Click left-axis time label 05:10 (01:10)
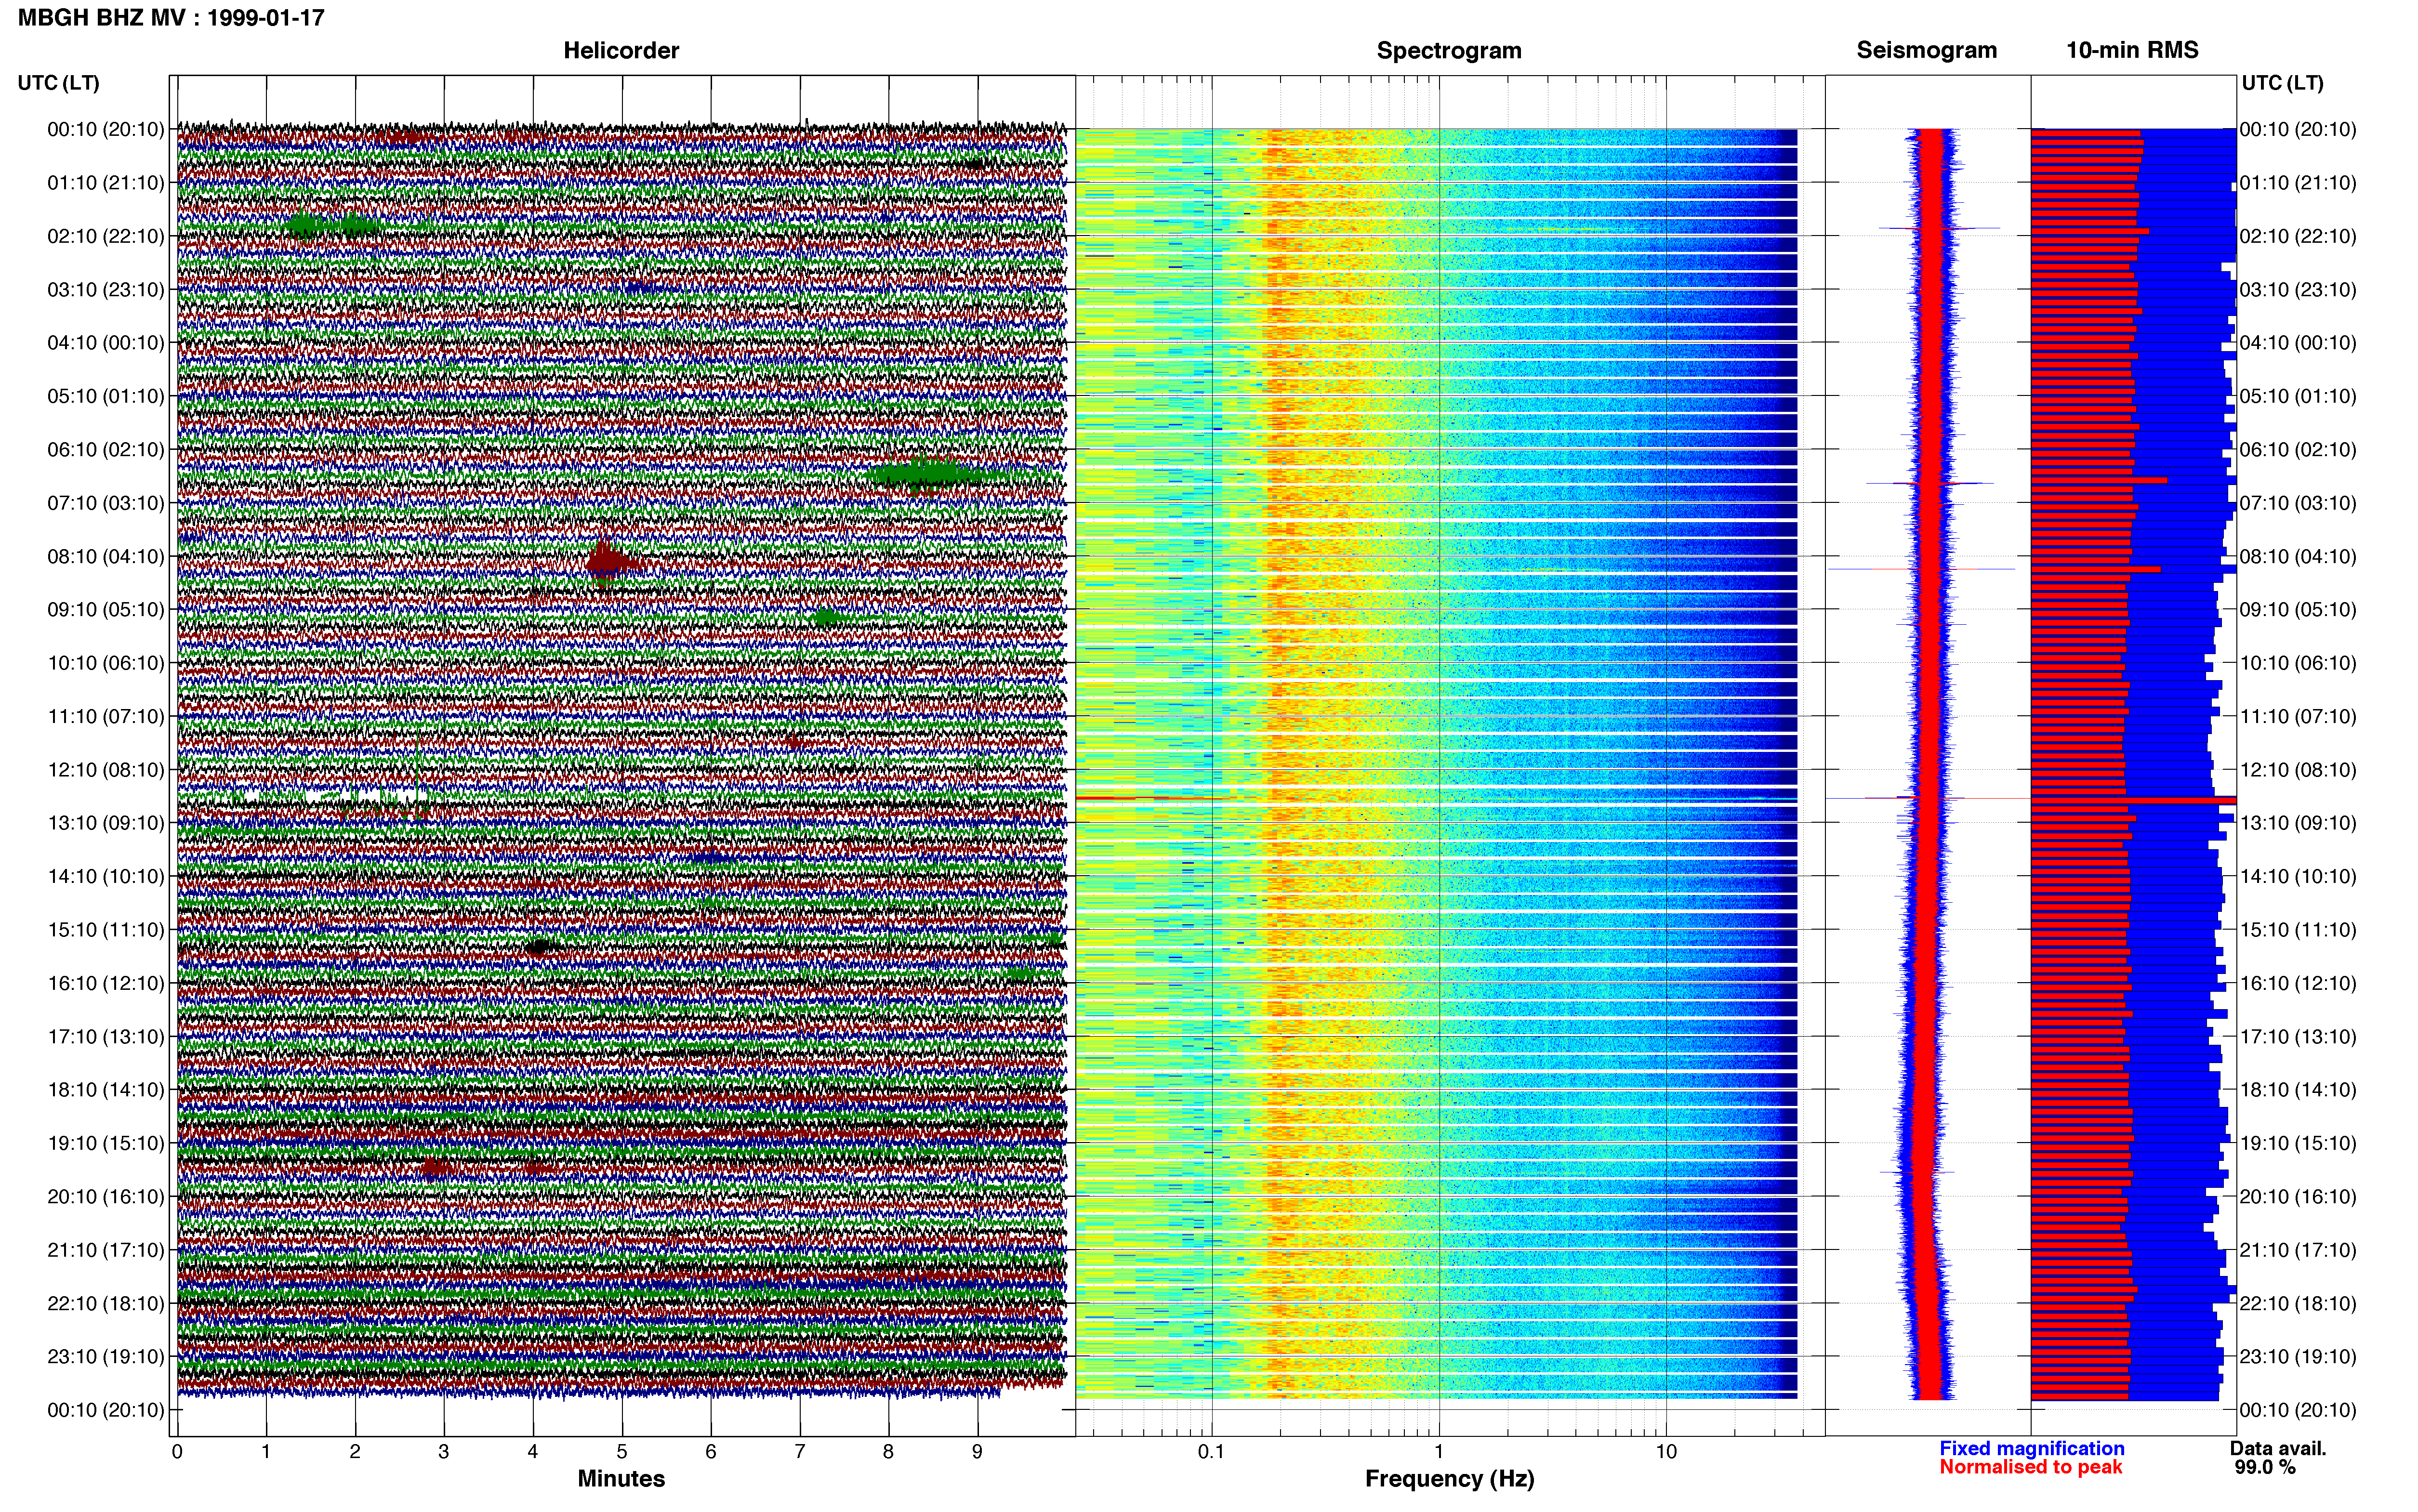The image size is (2418, 1512). coord(106,396)
